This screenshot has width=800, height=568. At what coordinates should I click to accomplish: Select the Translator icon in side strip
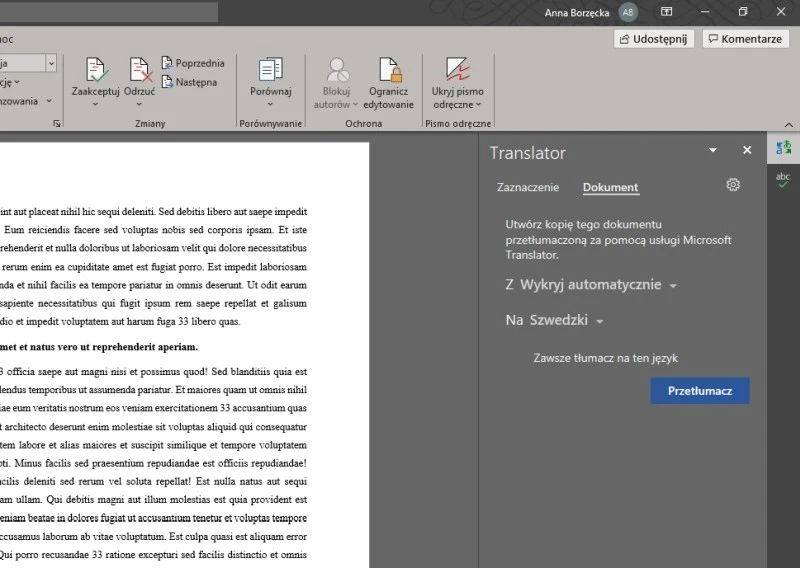point(783,148)
